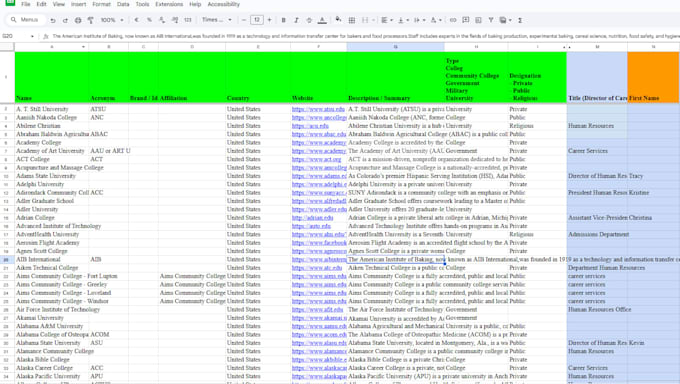Open the Edit menu

pos(41,4)
